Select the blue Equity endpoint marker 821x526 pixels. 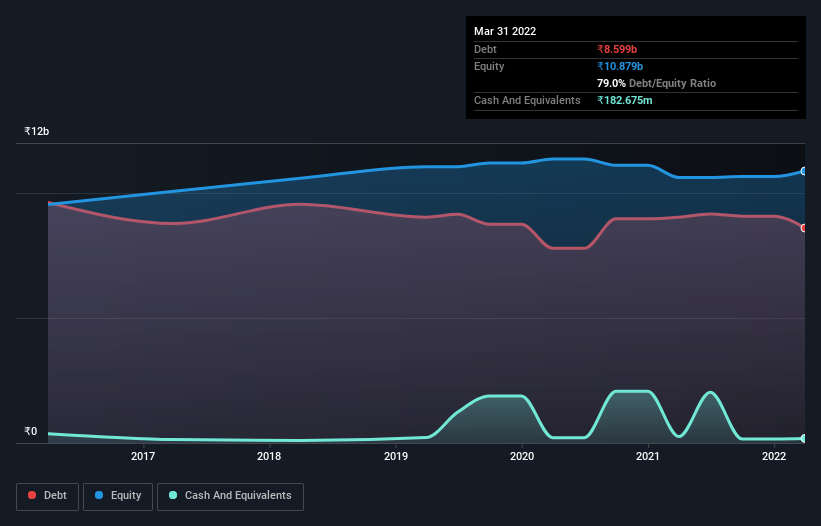click(804, 171)
